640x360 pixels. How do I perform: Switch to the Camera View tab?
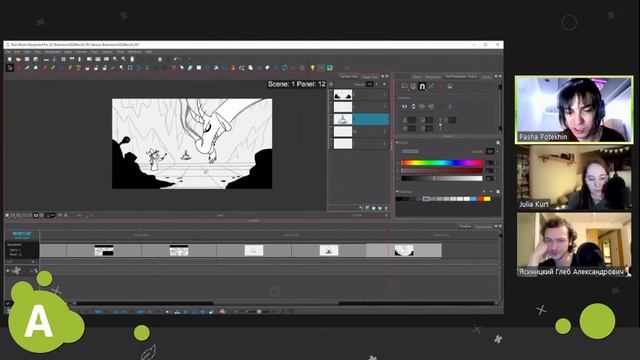pos(349,77)
